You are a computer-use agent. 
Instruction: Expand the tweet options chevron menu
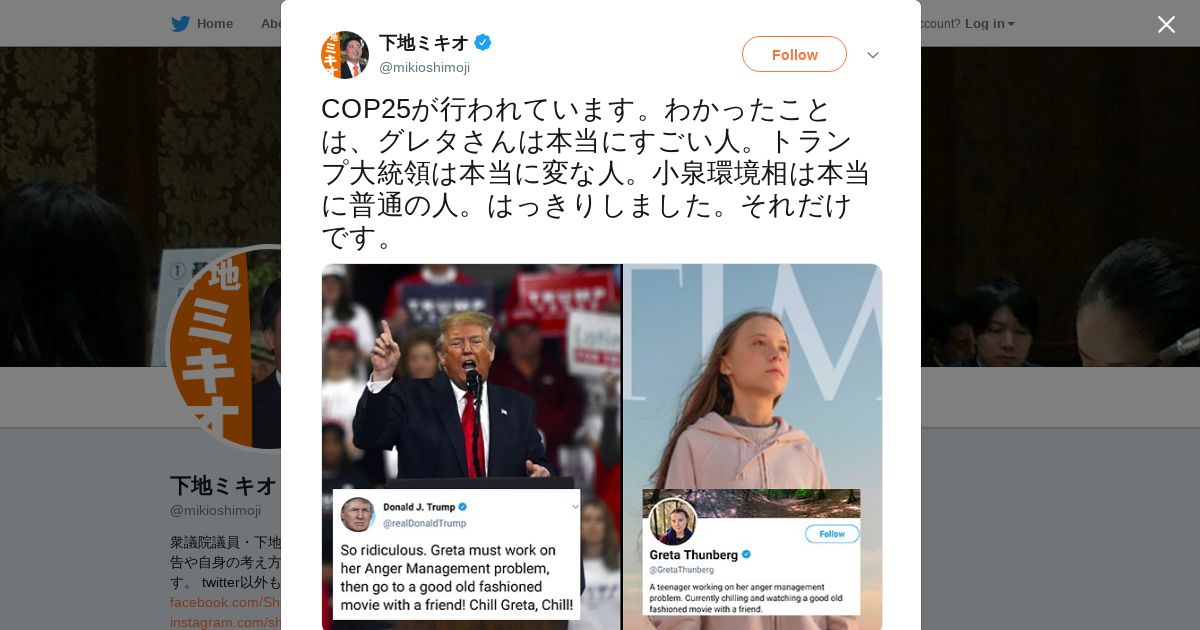click(x=873, y=55)
